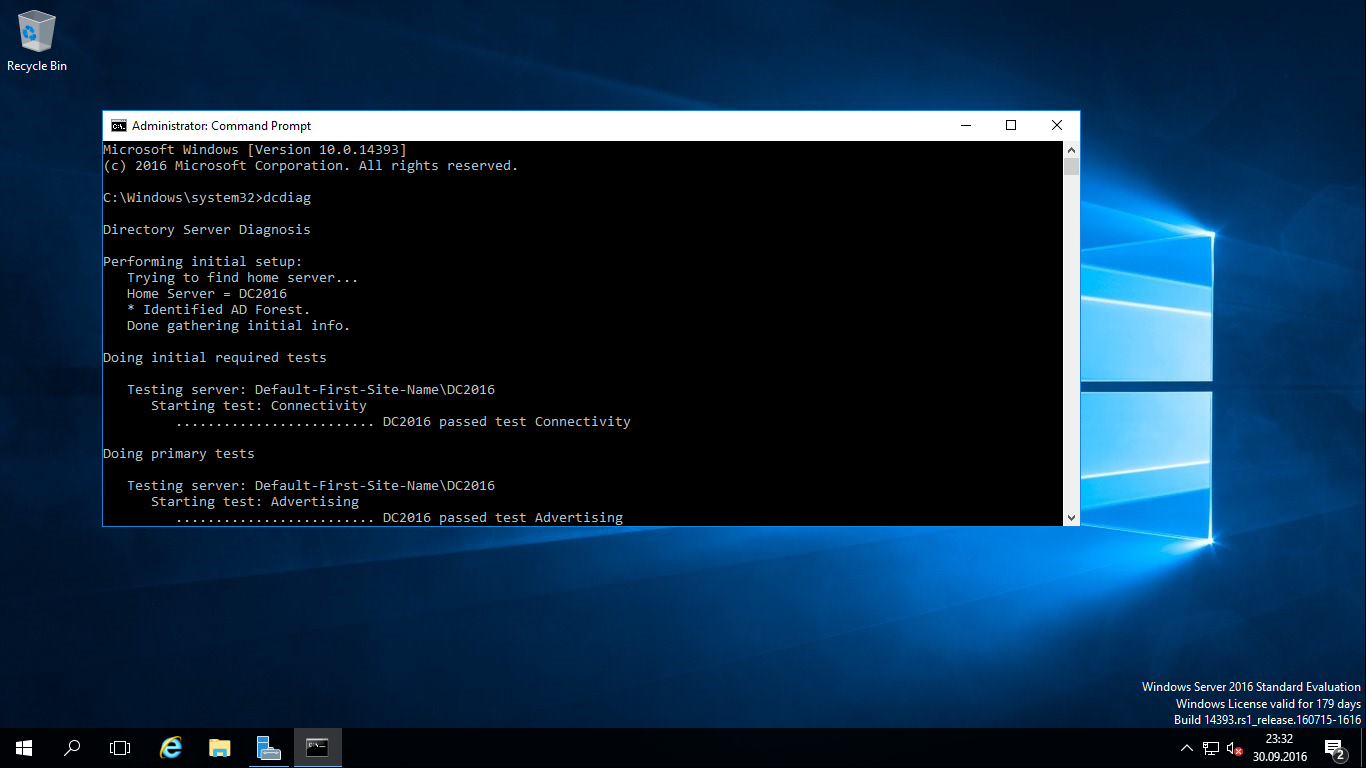Image resolution: width=1366 pixels, height=768 pixels.
Task: Click 'Starting test: Connectivity' line
Action: [x=259, y=406]
